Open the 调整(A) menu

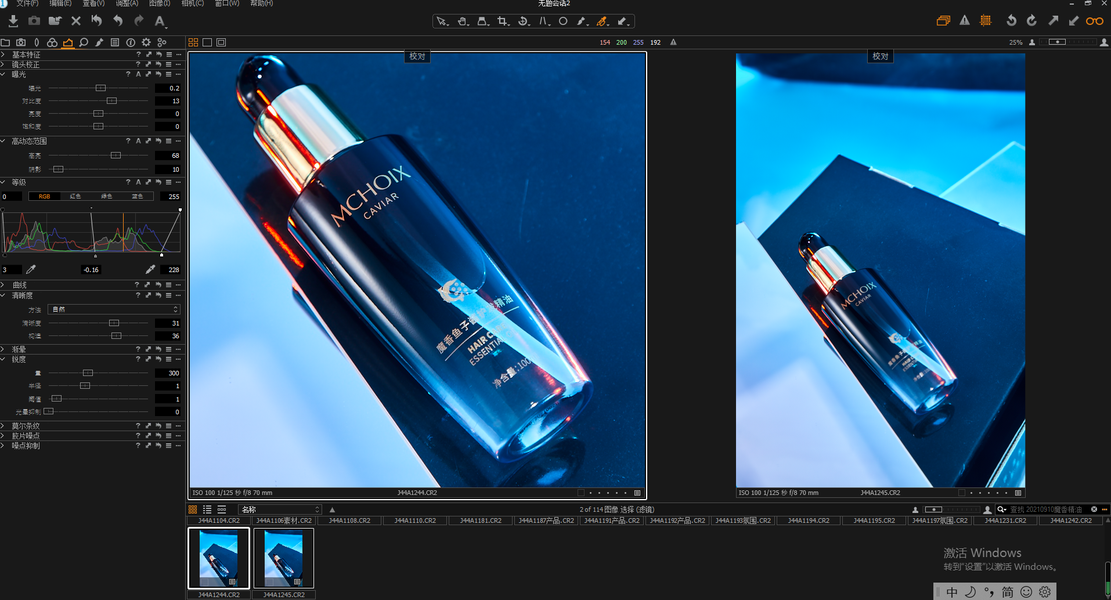pos(126,4)
